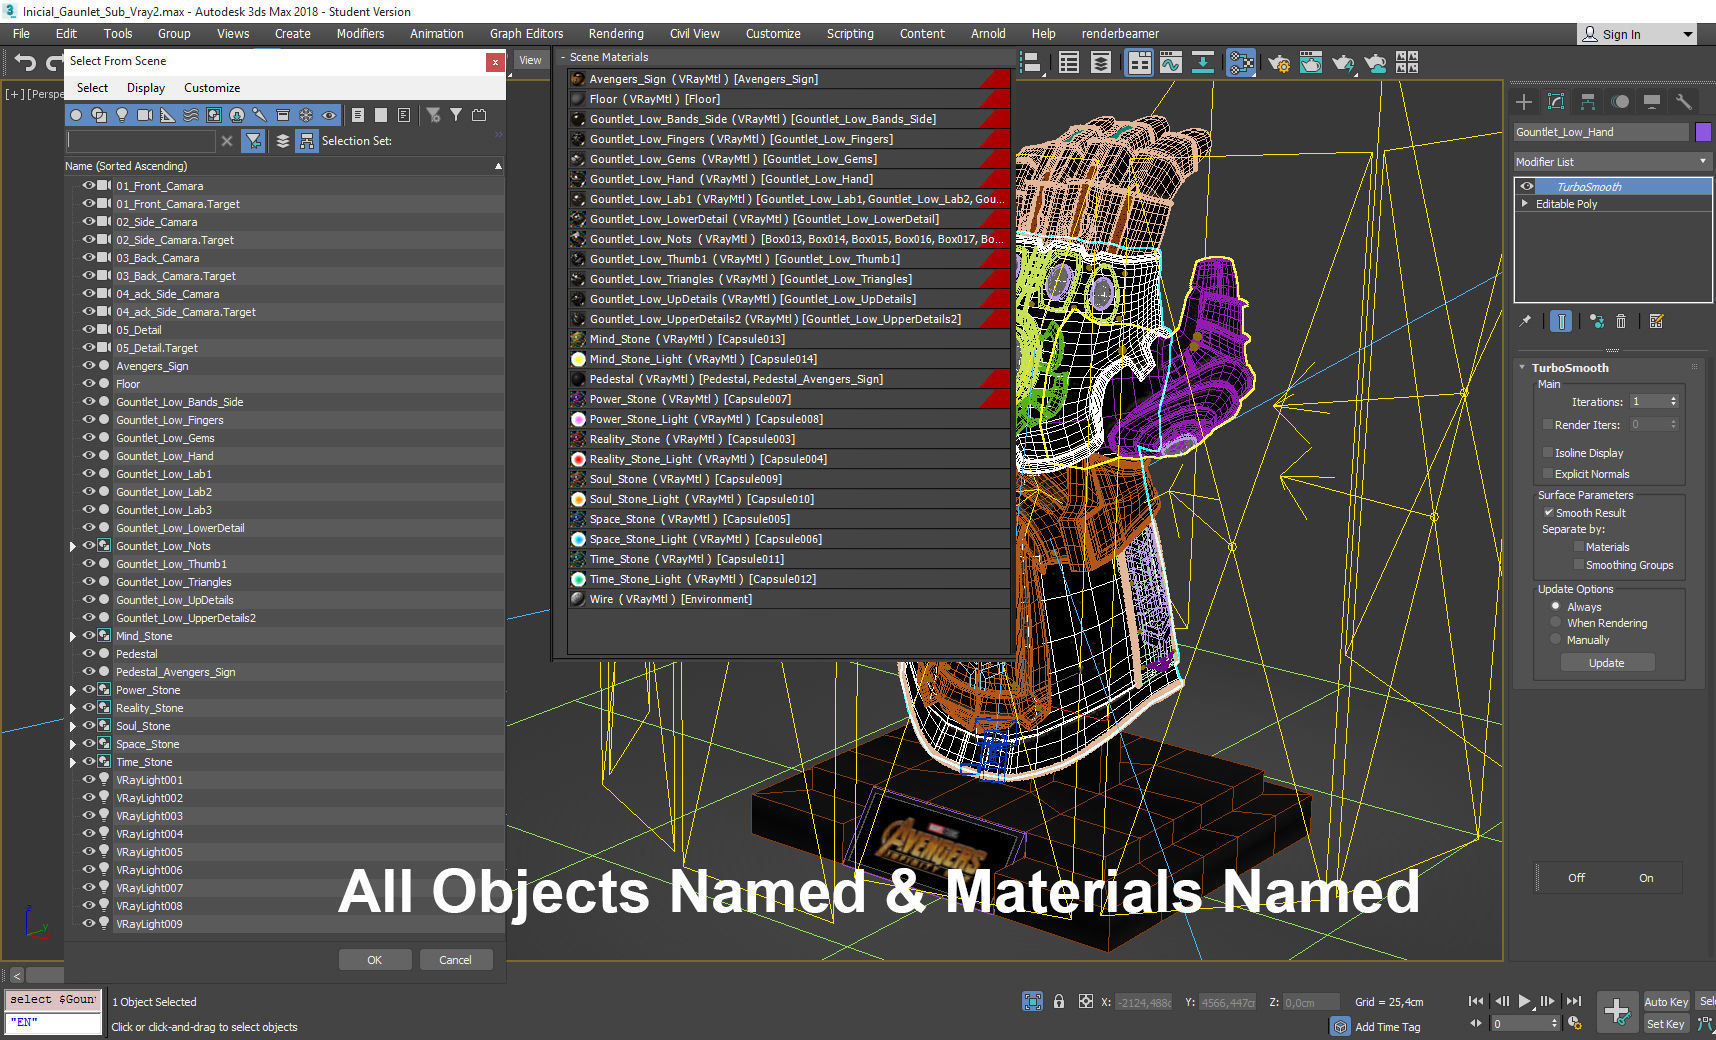
Task: Click Sort by Hierarchy icon
Action: 307,141
